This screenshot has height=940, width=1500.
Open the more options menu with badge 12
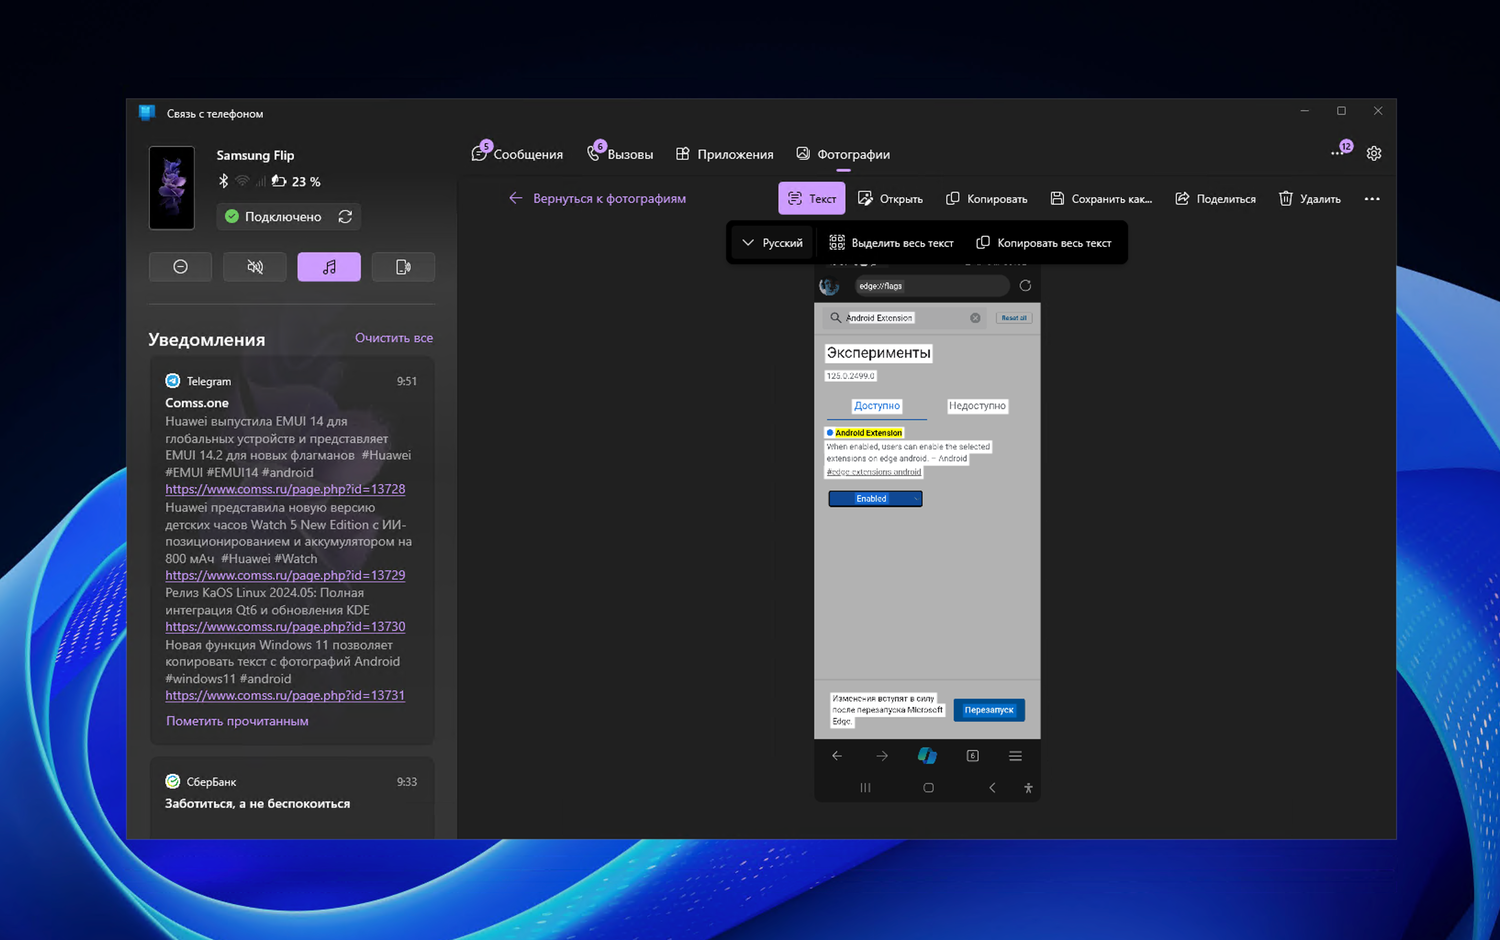click(1338, 153)
